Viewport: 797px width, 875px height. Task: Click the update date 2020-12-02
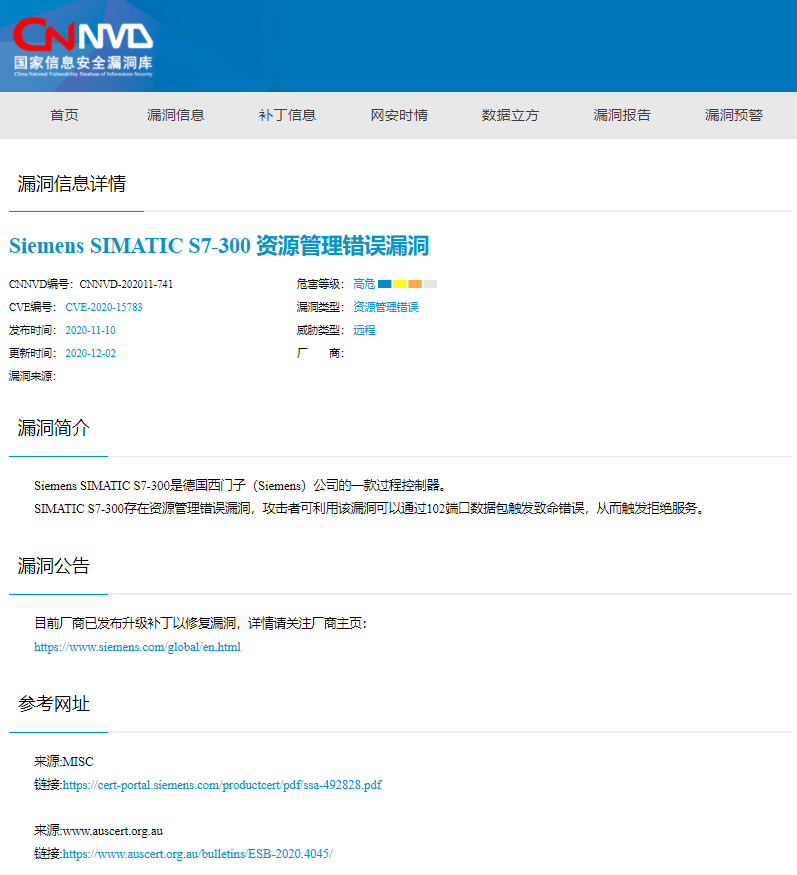coord(90,353)
